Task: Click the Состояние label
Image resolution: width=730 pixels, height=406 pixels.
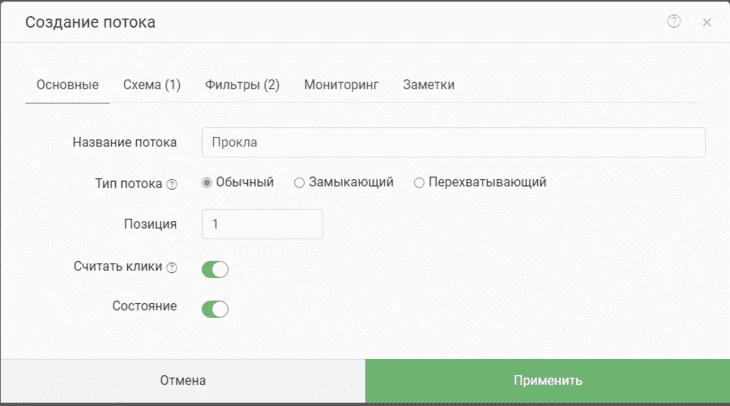Action: pos(144,306)
